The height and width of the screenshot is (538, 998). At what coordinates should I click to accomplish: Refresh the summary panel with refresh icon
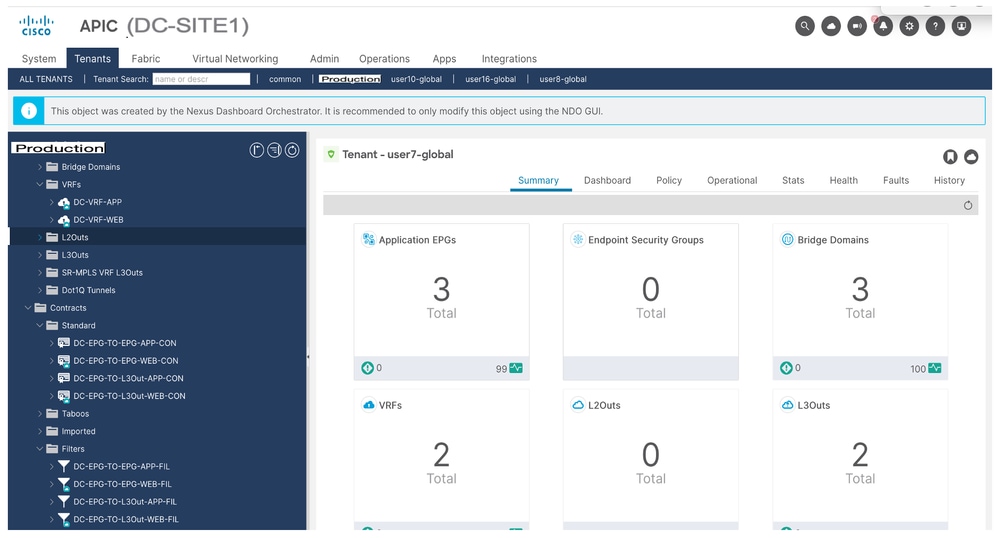968,205
